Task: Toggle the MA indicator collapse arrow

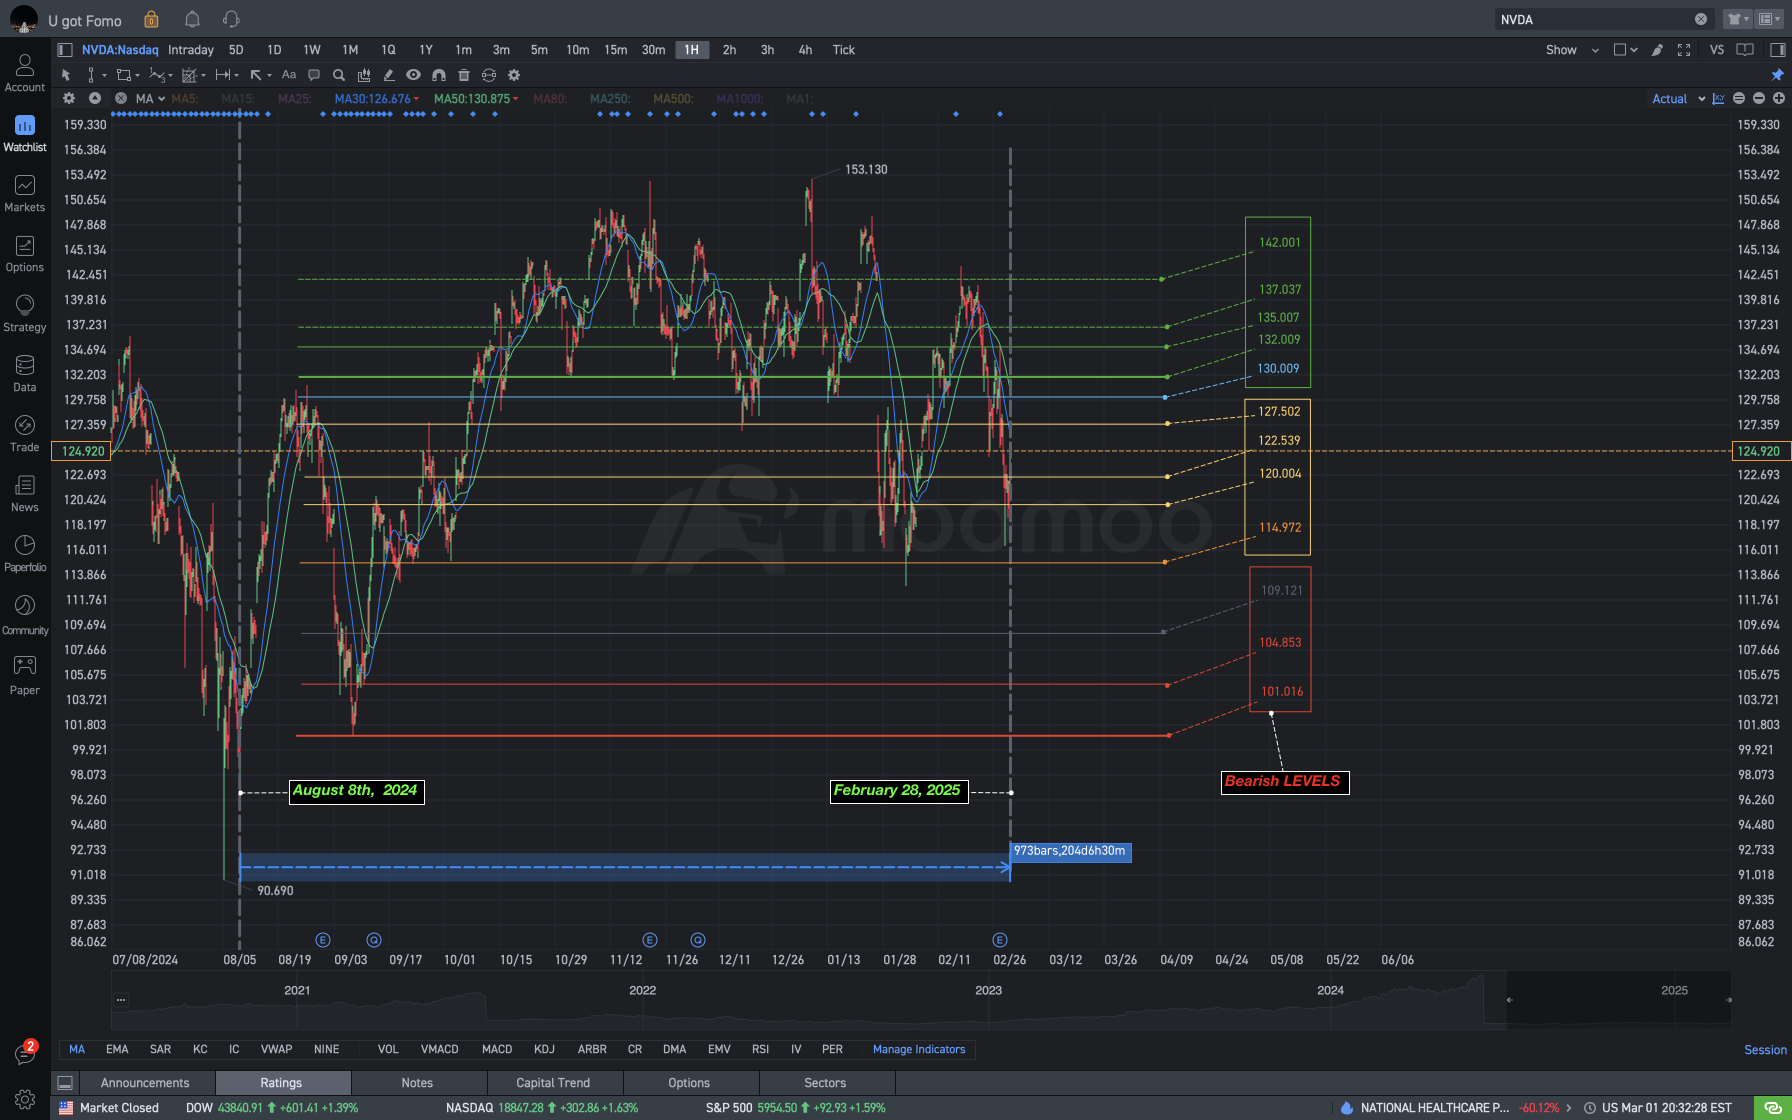Action: [94, 99]
